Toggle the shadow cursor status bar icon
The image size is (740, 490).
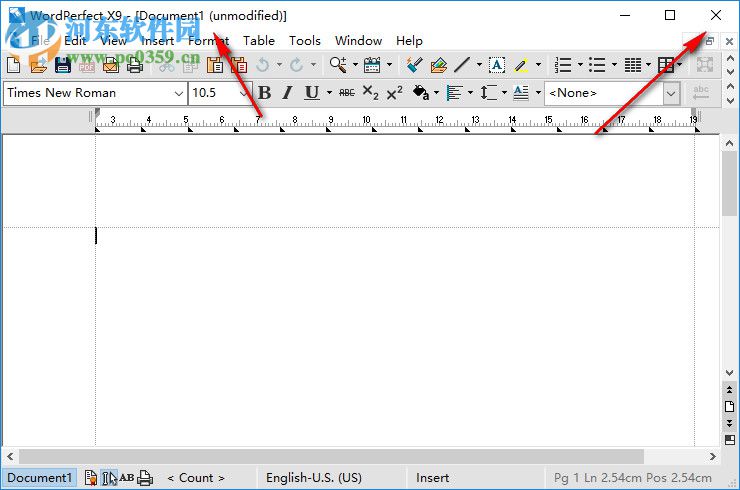[109, 478]
